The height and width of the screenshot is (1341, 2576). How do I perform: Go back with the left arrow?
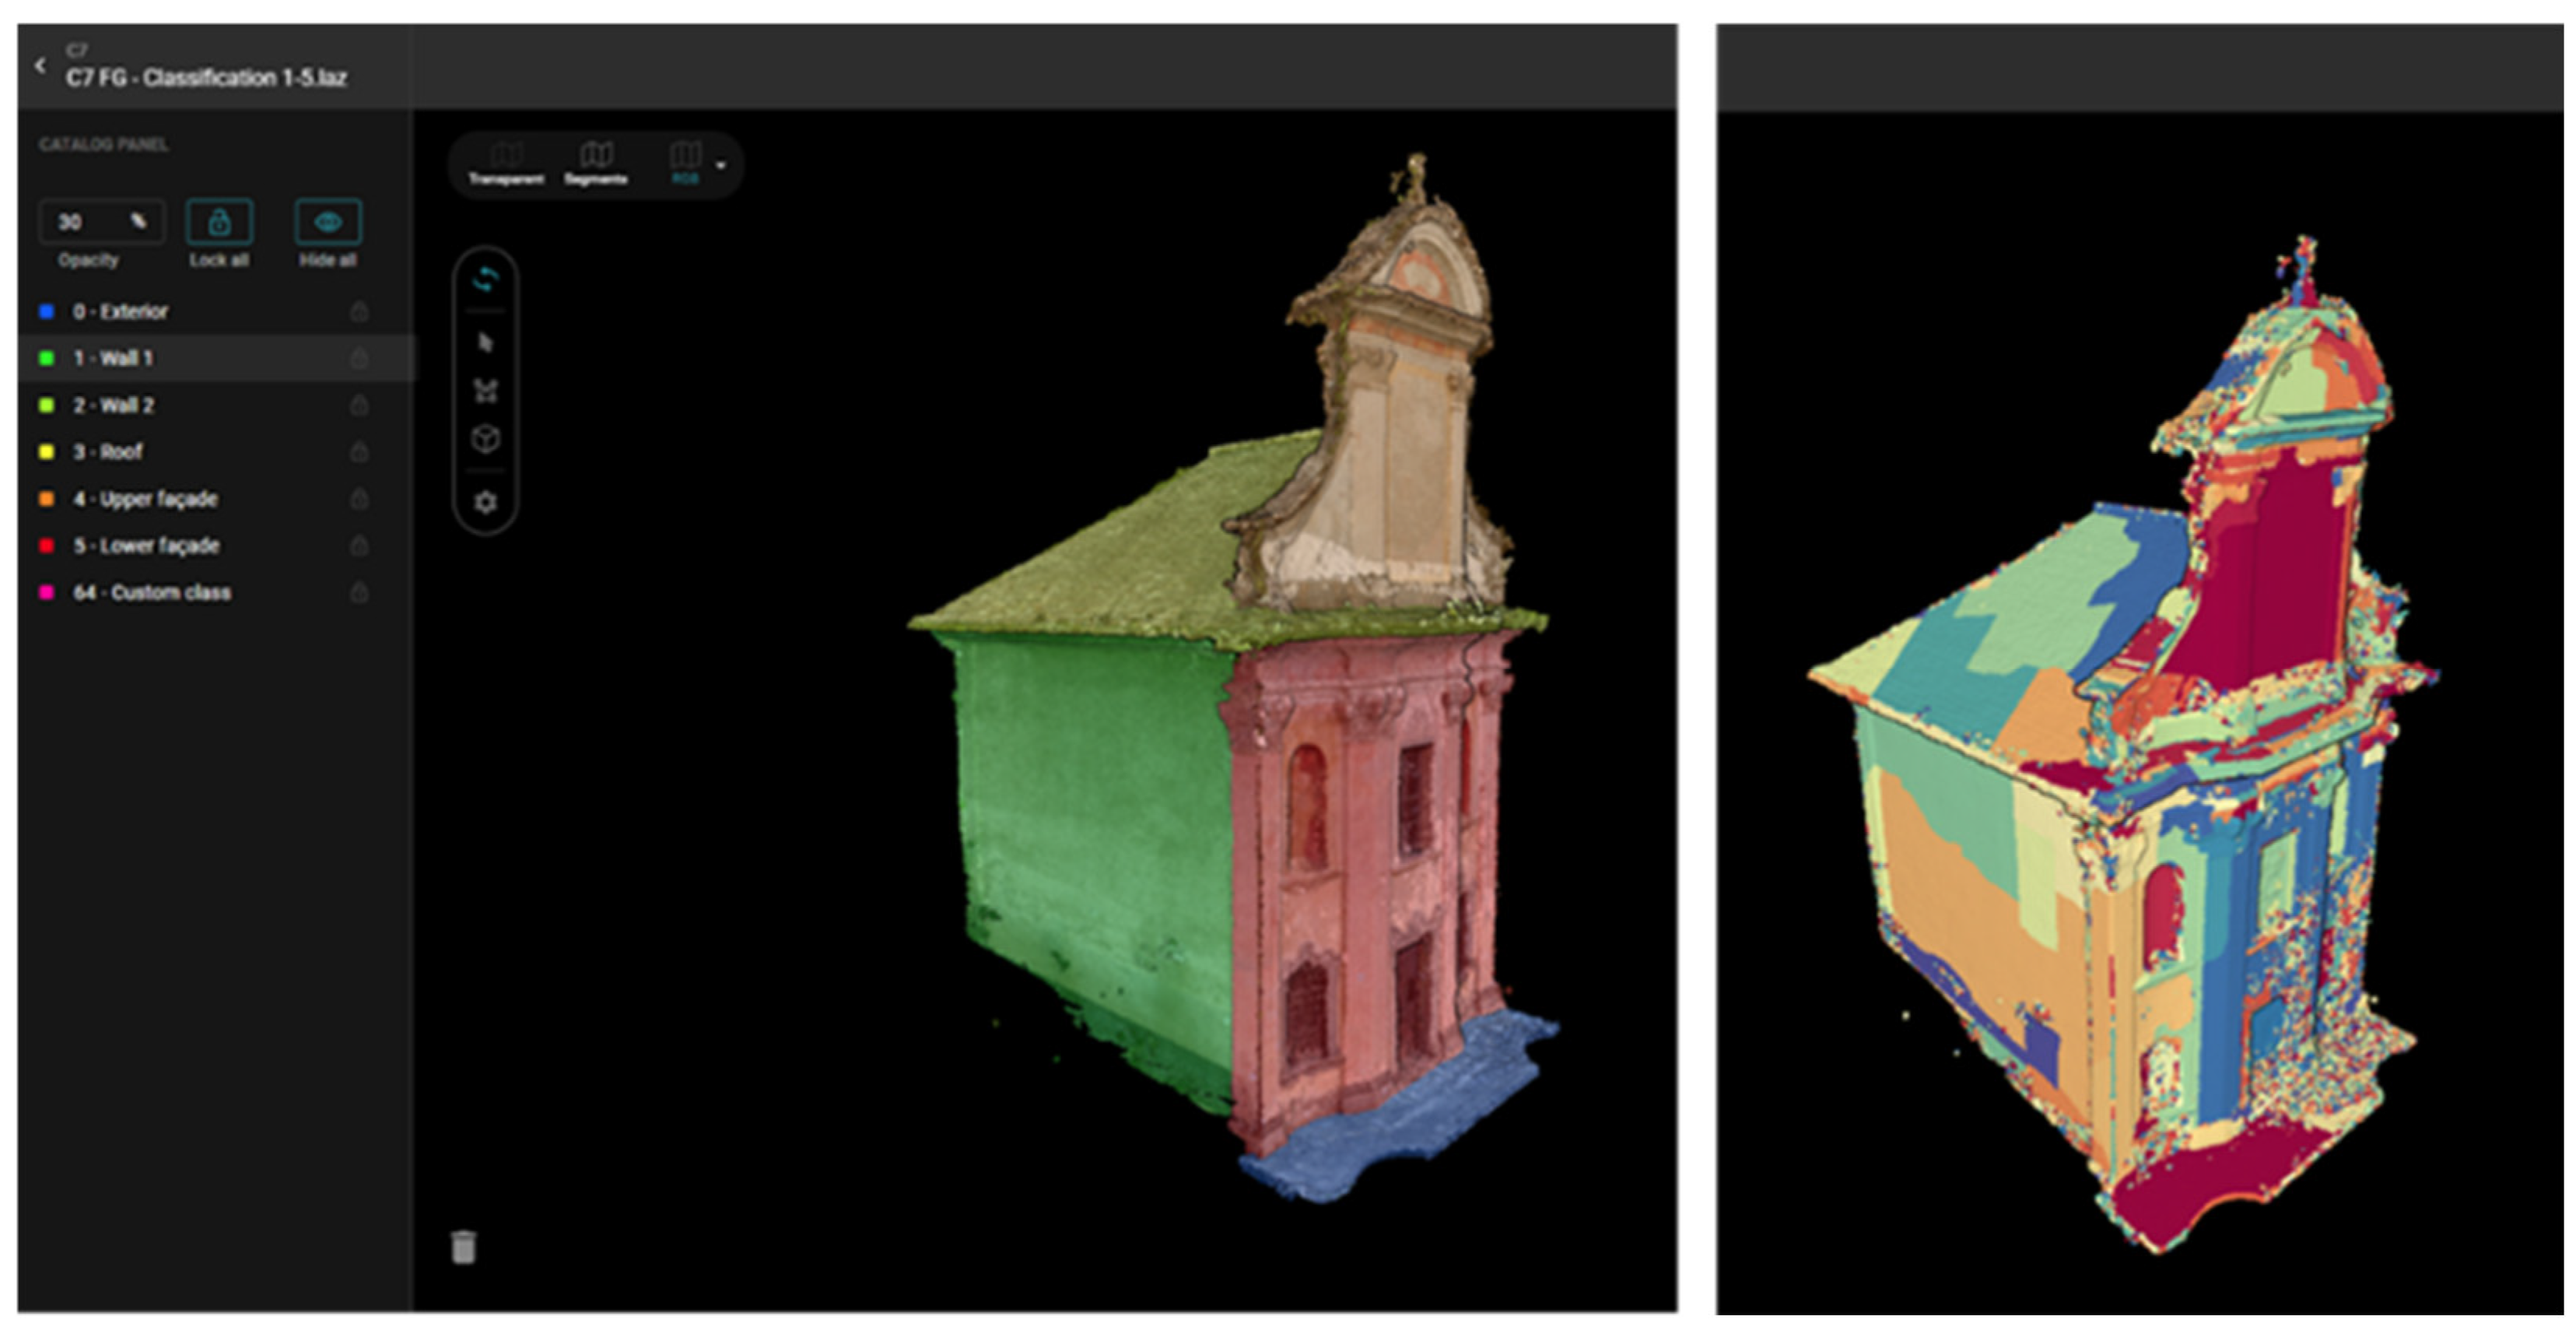(40, 66)
